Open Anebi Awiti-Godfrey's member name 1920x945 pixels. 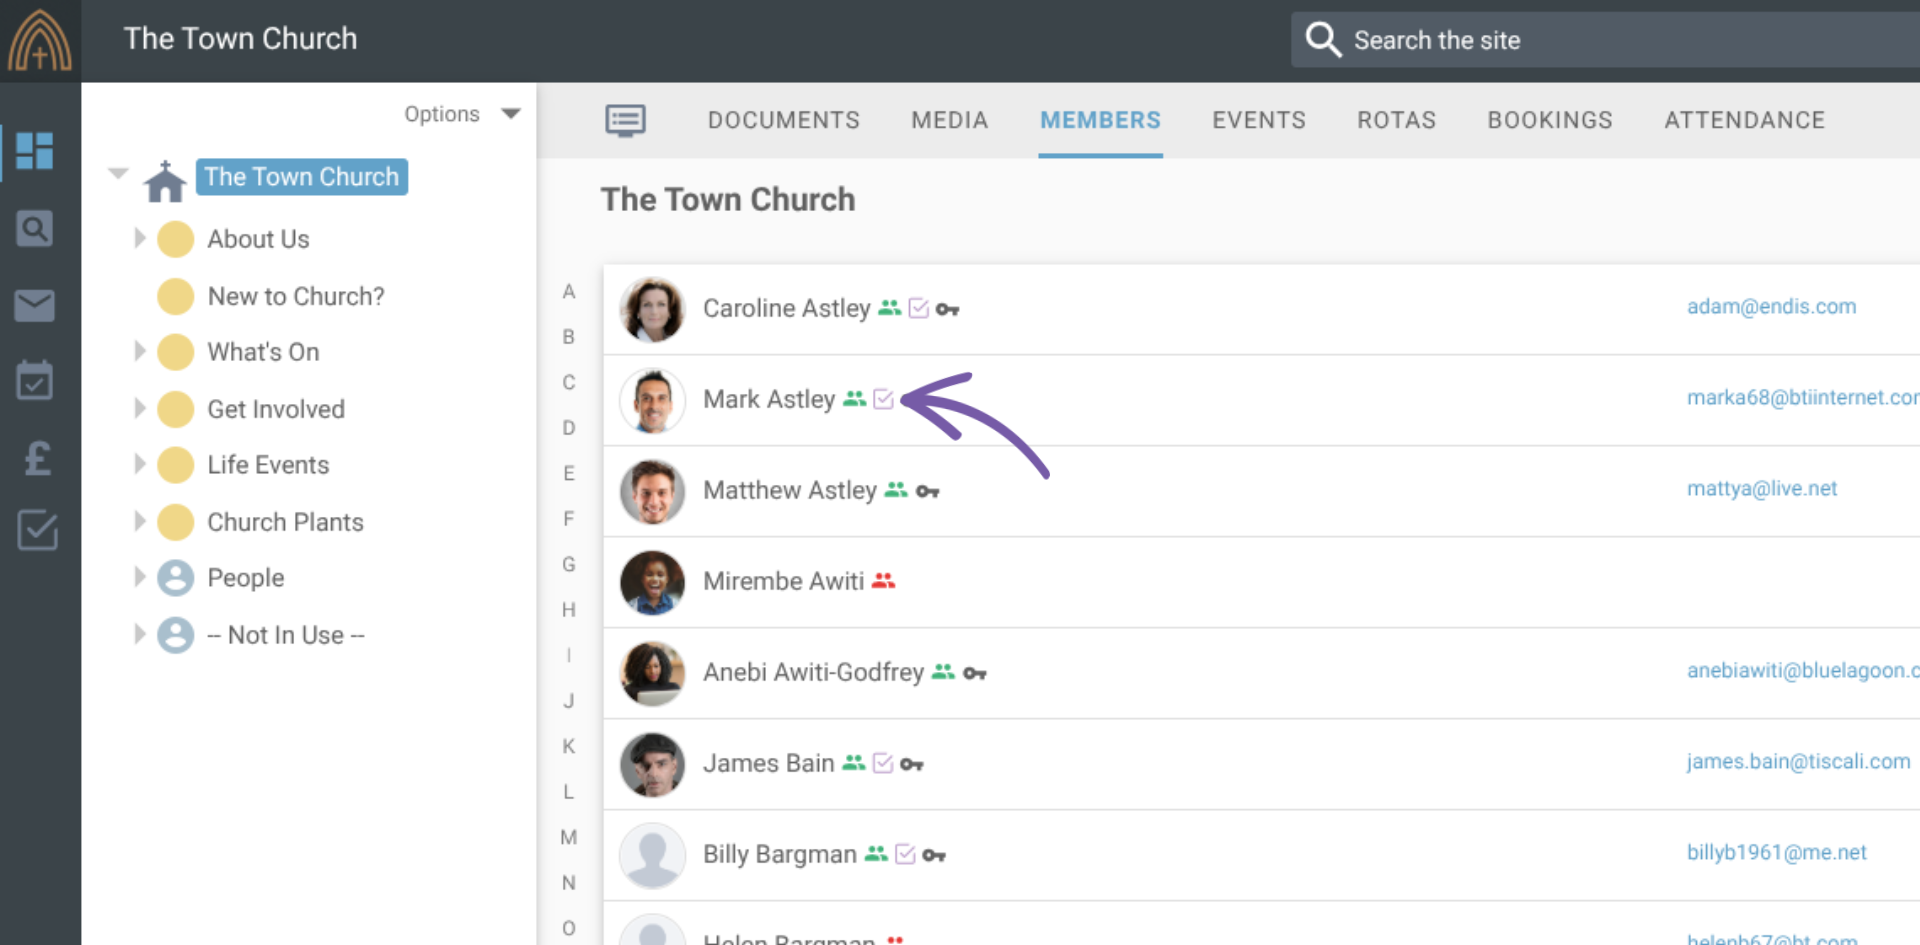click(812, 672)
